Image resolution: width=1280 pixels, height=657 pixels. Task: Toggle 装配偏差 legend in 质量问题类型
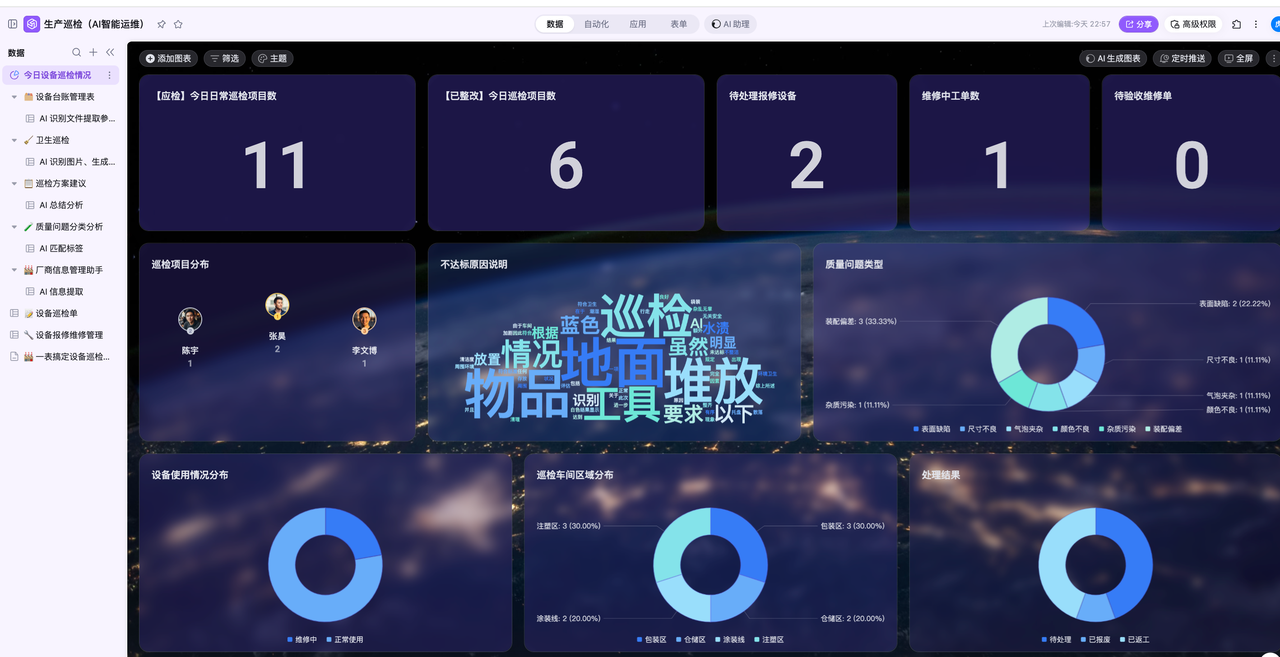1163,429
